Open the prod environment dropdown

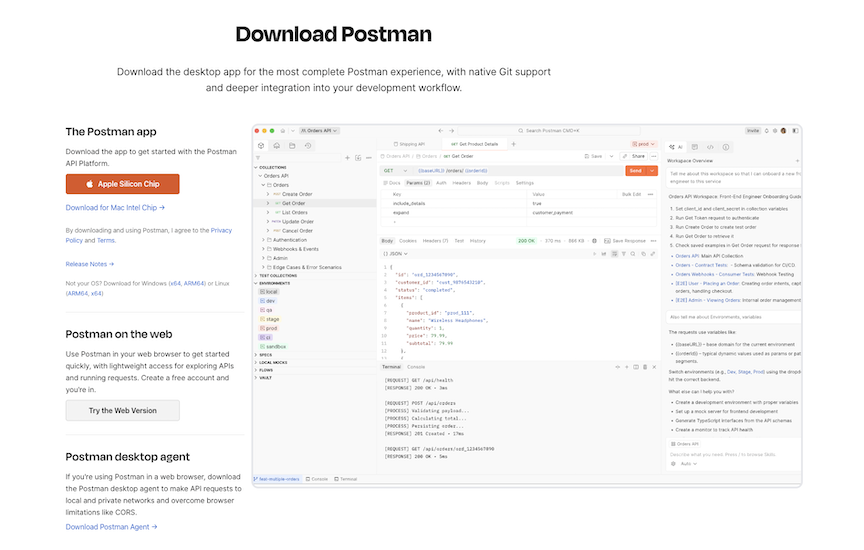coord(643,144)
